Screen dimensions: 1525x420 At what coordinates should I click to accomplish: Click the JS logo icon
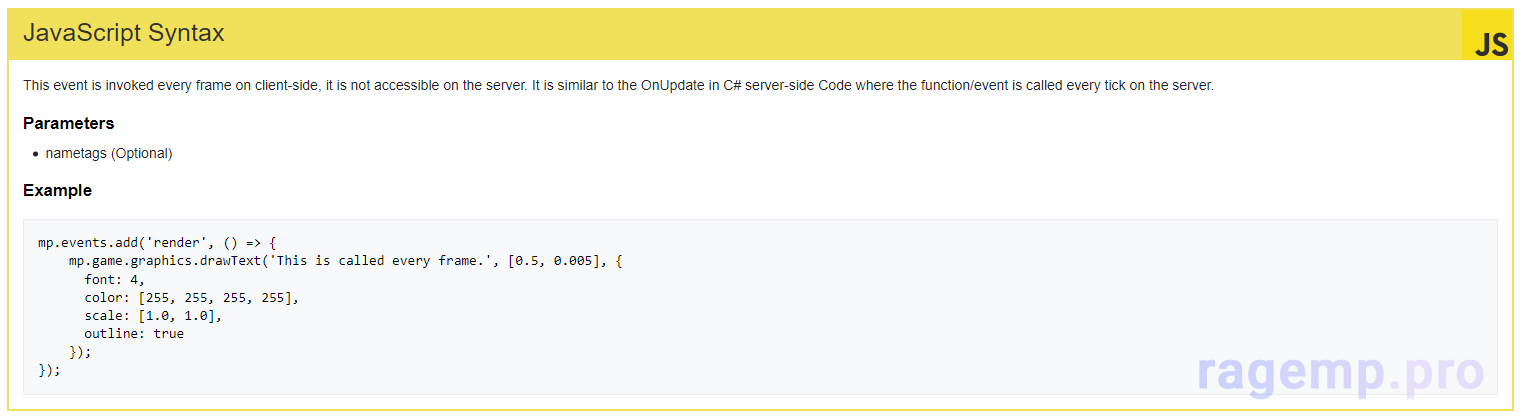1490,41
